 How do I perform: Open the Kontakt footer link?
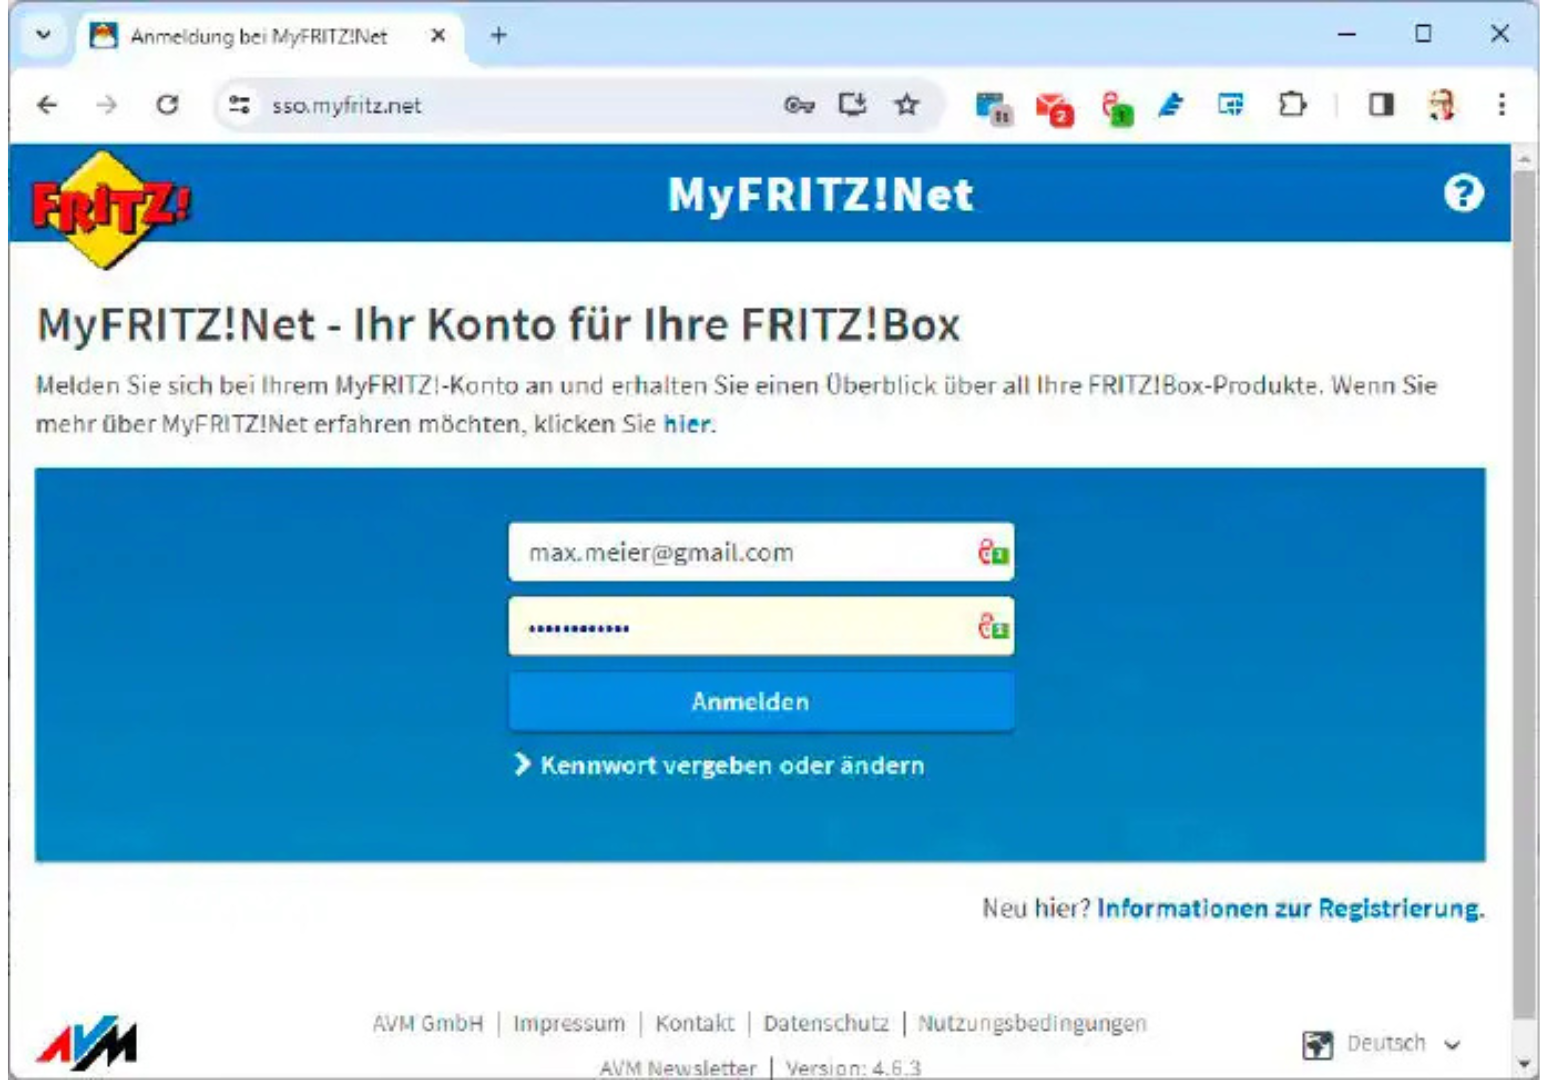(695, 1024)
